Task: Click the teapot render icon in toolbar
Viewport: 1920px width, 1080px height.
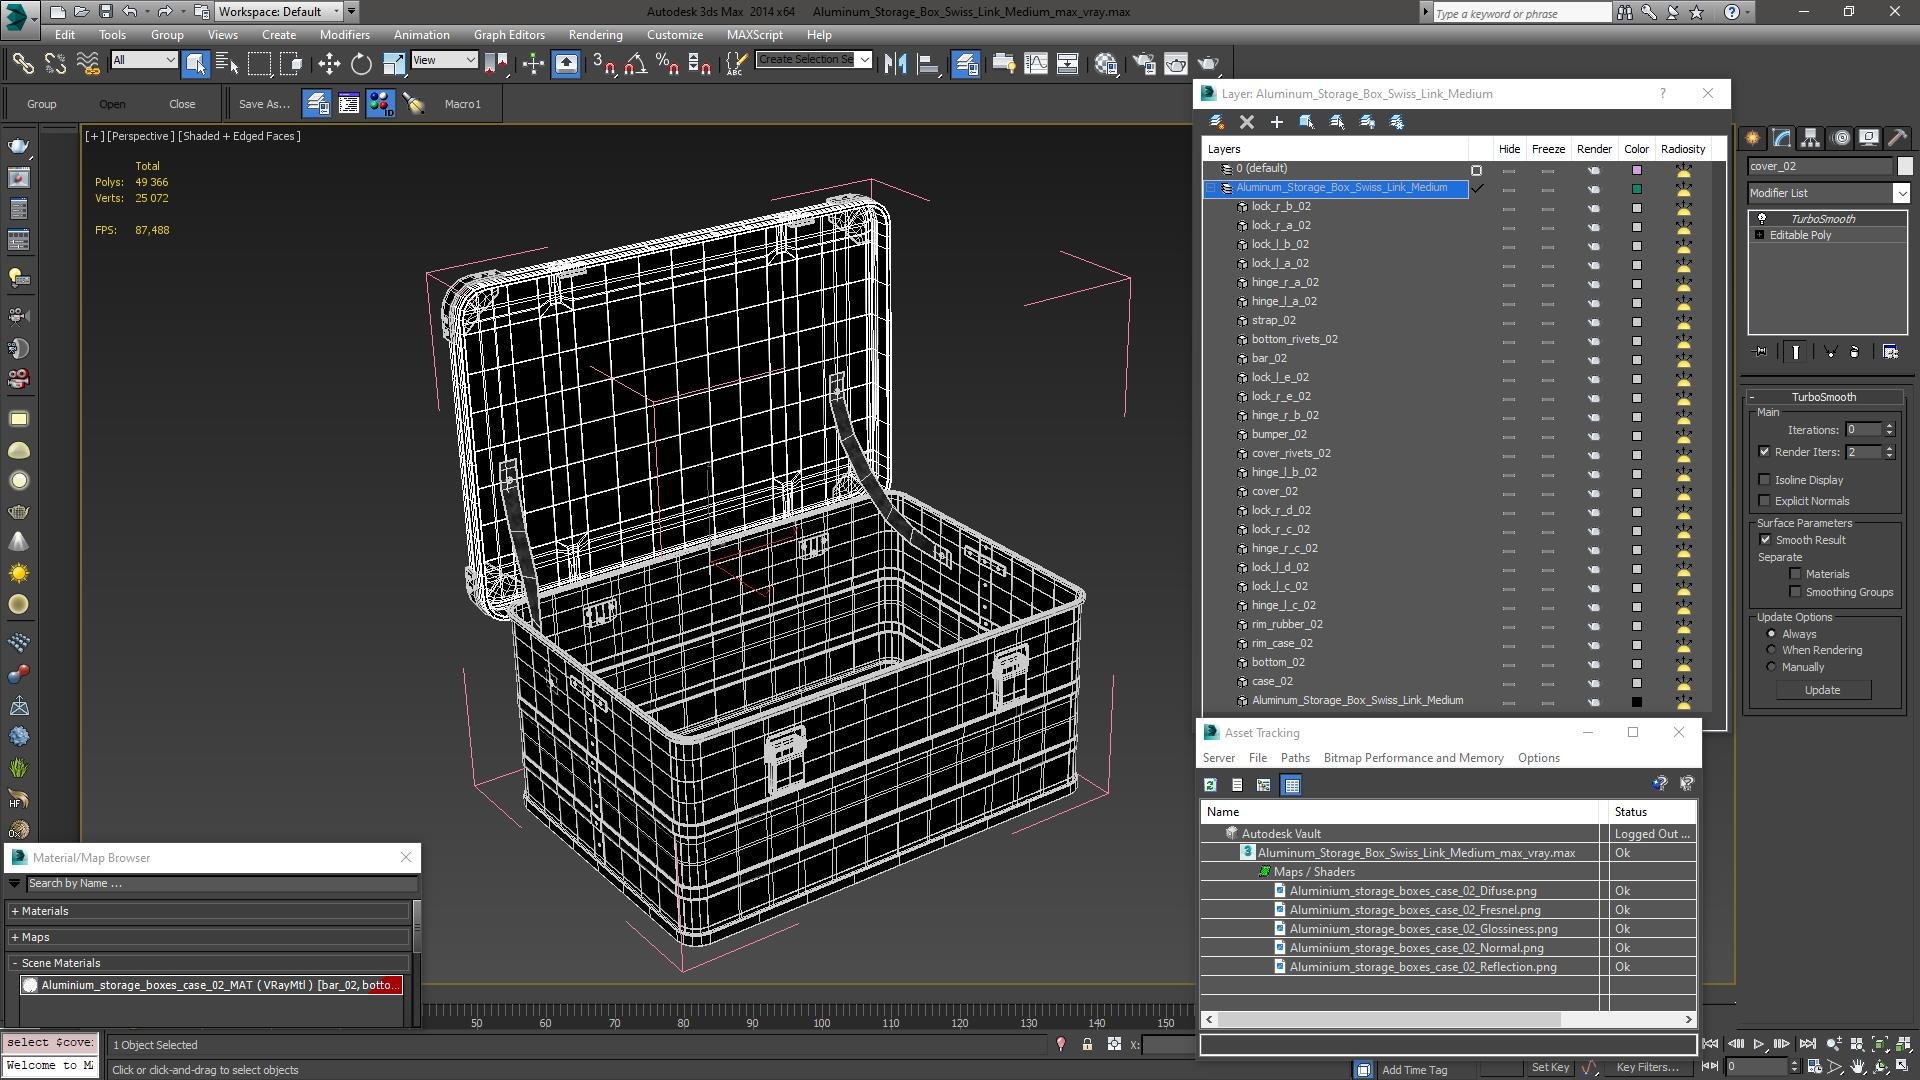Action: tap(1208, 64)
